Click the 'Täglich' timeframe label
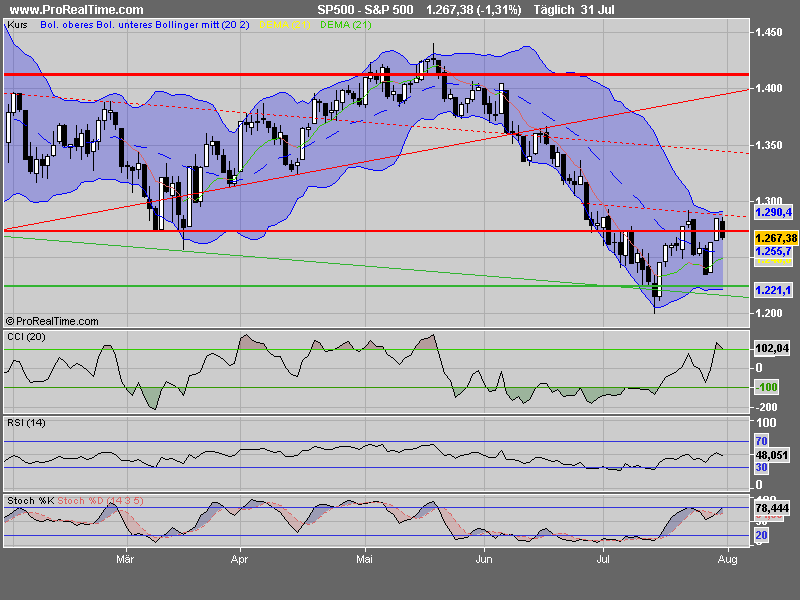Image resolution: width=800 pixels, height=600 pixels. [554, 10]
